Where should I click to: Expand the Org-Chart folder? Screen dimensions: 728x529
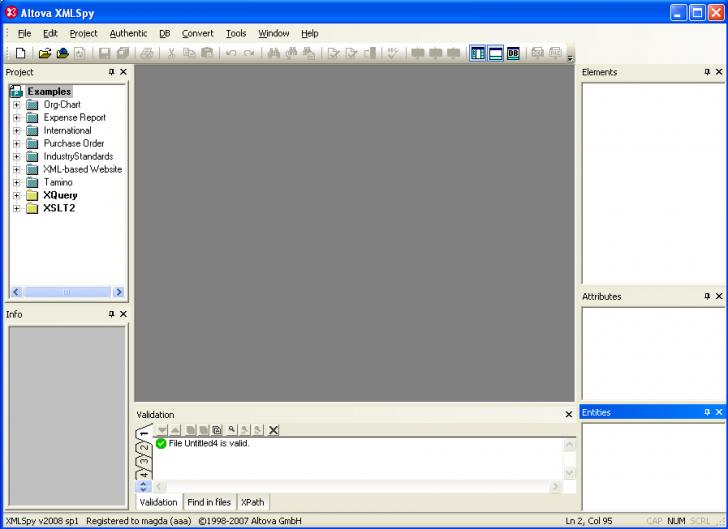(16, 105)
